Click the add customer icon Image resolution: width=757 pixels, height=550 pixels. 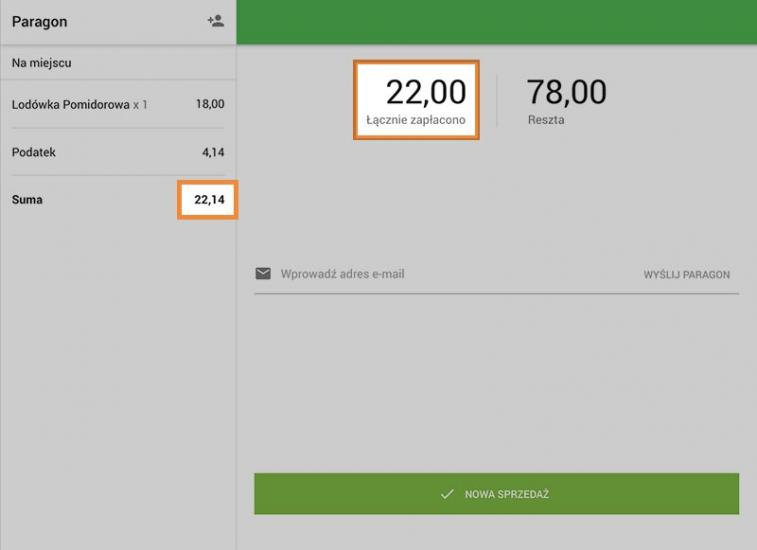click(x=215, y=21)
